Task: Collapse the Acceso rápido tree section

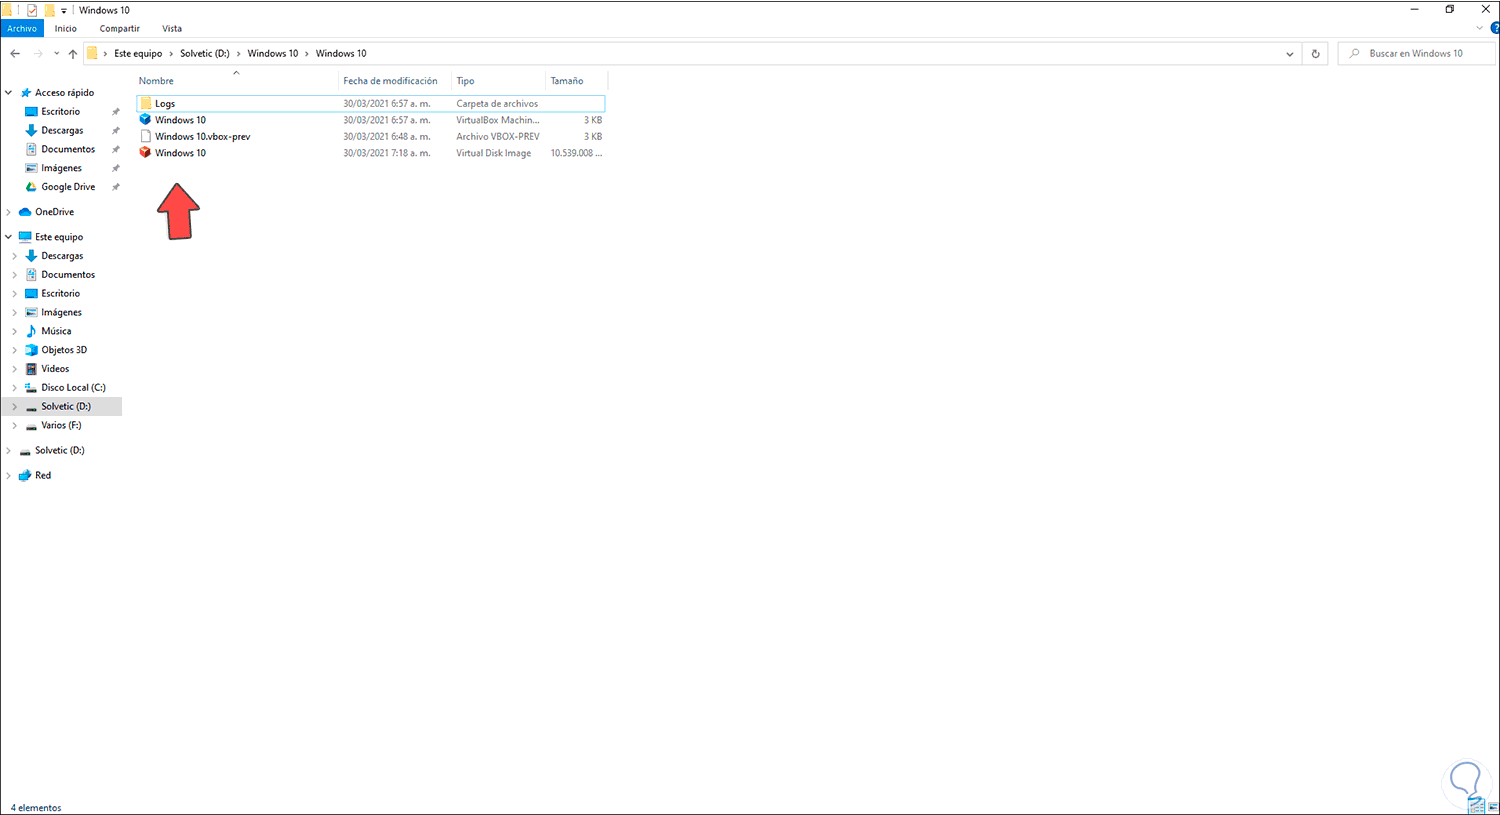Action: [x=9, y=93]
